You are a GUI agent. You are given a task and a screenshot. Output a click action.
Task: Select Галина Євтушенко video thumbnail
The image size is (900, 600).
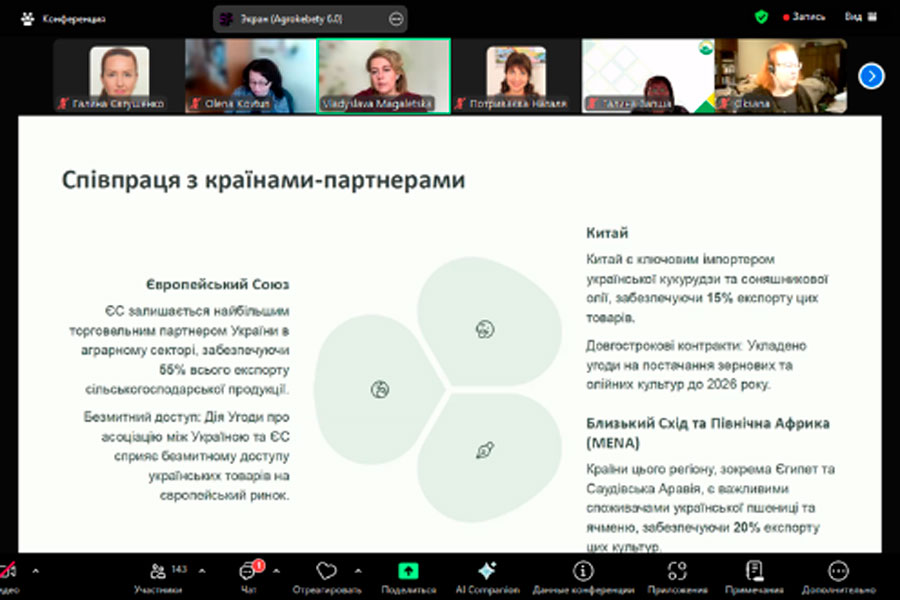point(119,76)
